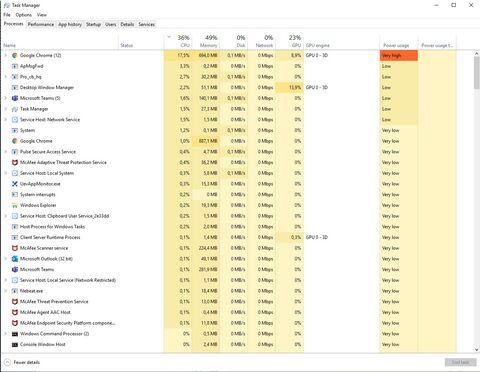Click the Pro_cb_hq process icon
This screenshot has height=372, width=480.
point(15,77)
